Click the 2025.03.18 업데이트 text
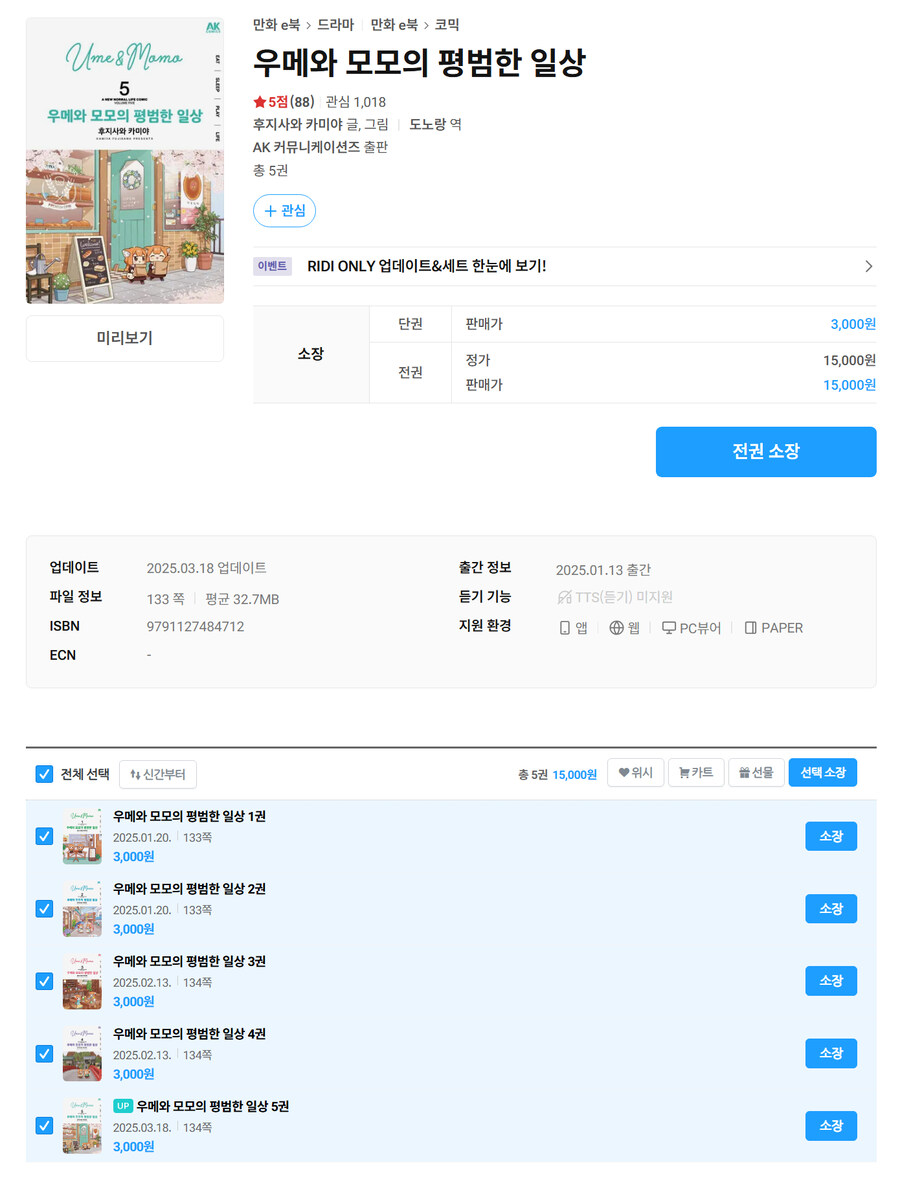Image resolution: width=900 pixels, height=1181 pixels. 206,568
